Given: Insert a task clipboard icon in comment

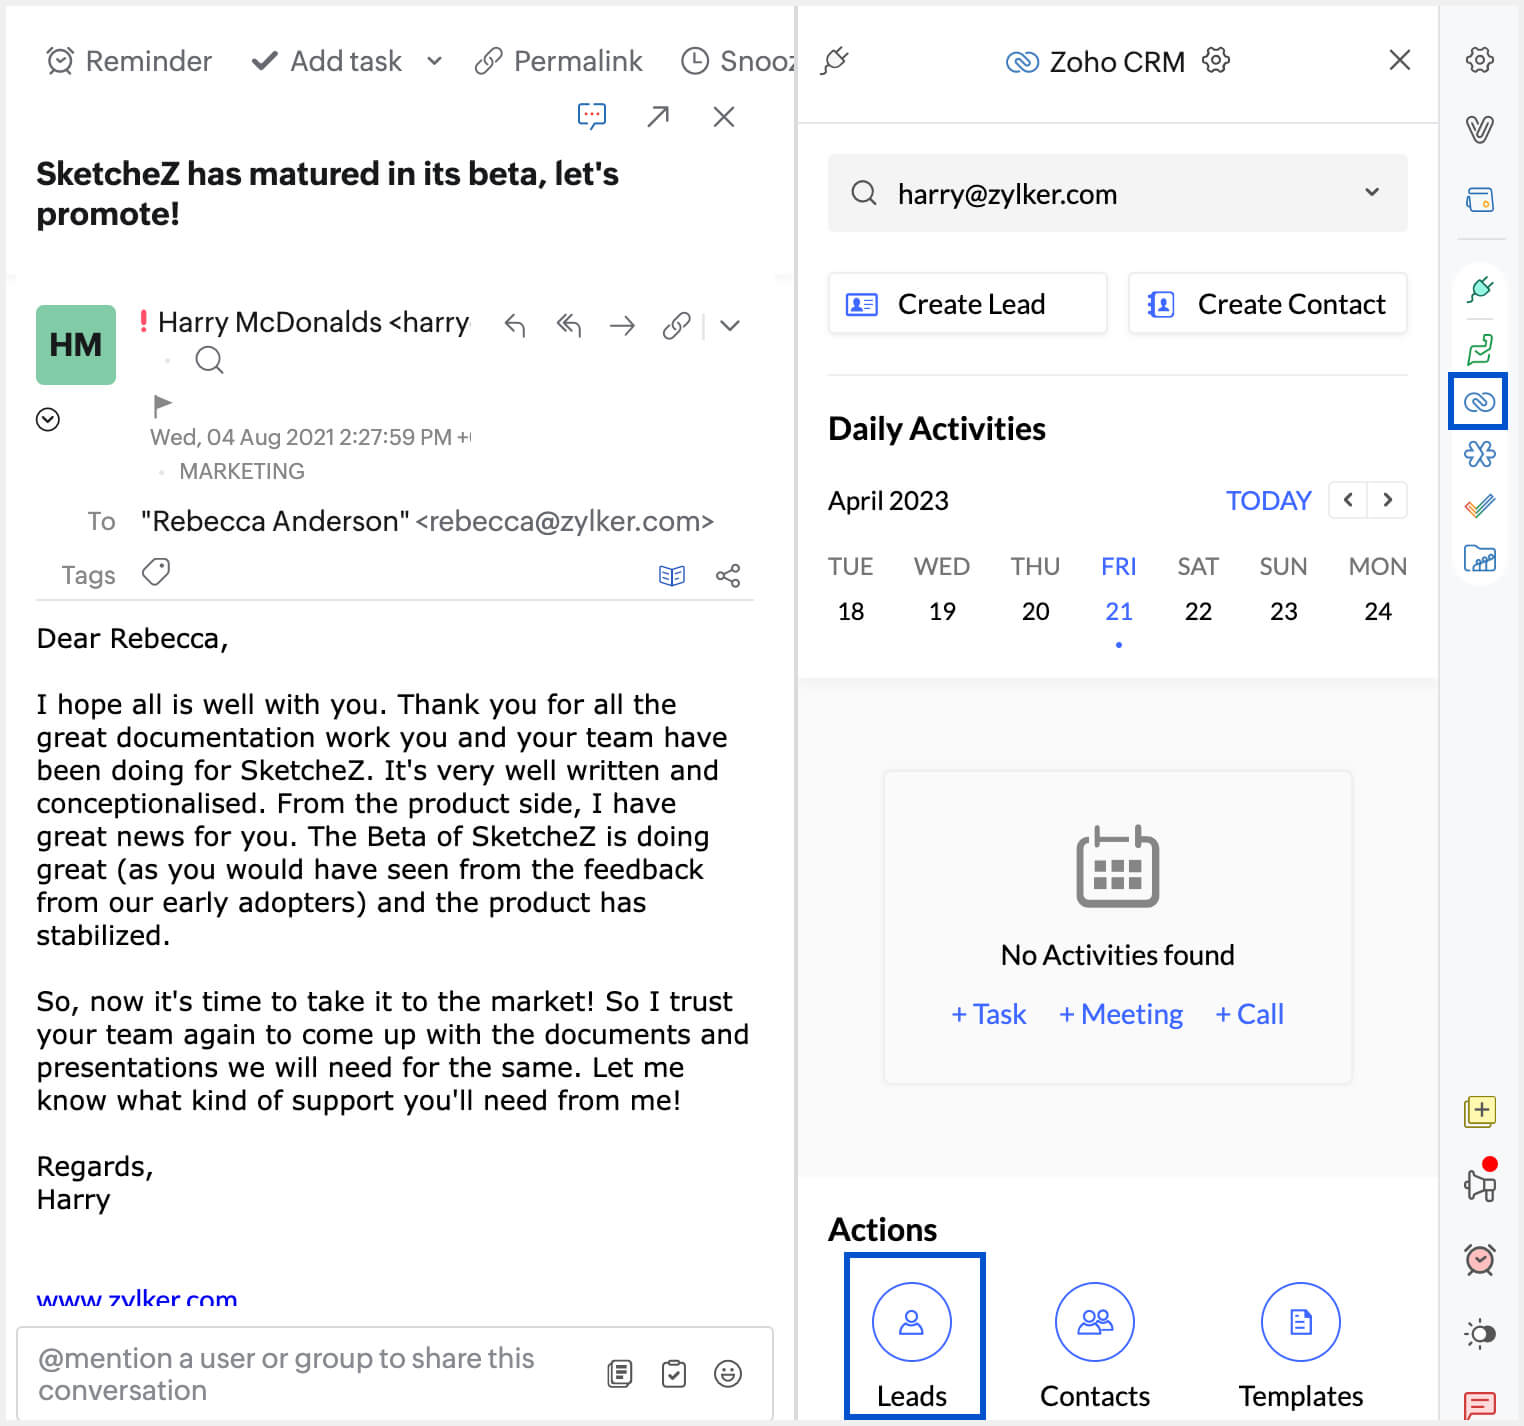Looking at the screenshot, I should coord(674,1374).
